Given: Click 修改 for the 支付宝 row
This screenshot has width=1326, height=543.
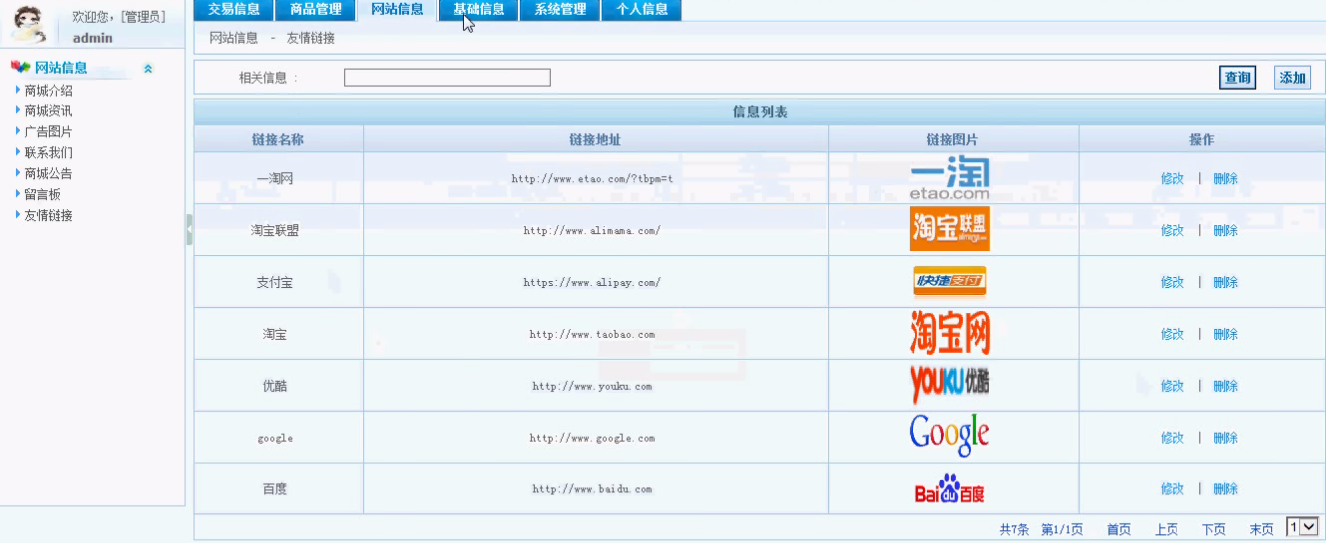Looking at the screenshot, I should click(x=1172, y=283).
